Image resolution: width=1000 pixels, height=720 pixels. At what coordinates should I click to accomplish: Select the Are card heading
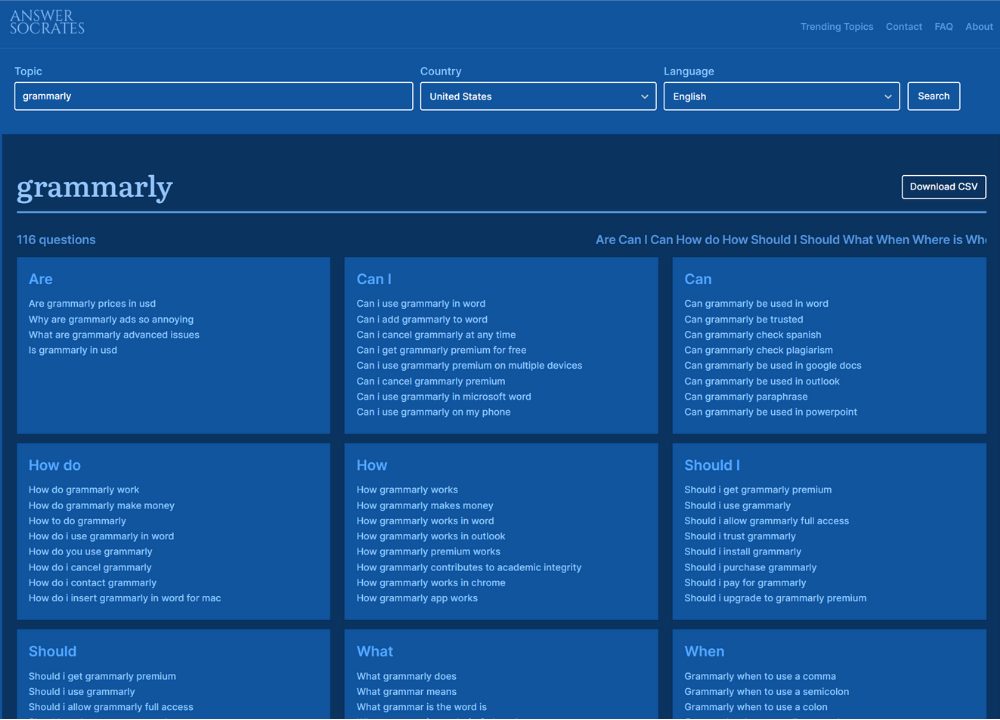(x=40, y=279)
